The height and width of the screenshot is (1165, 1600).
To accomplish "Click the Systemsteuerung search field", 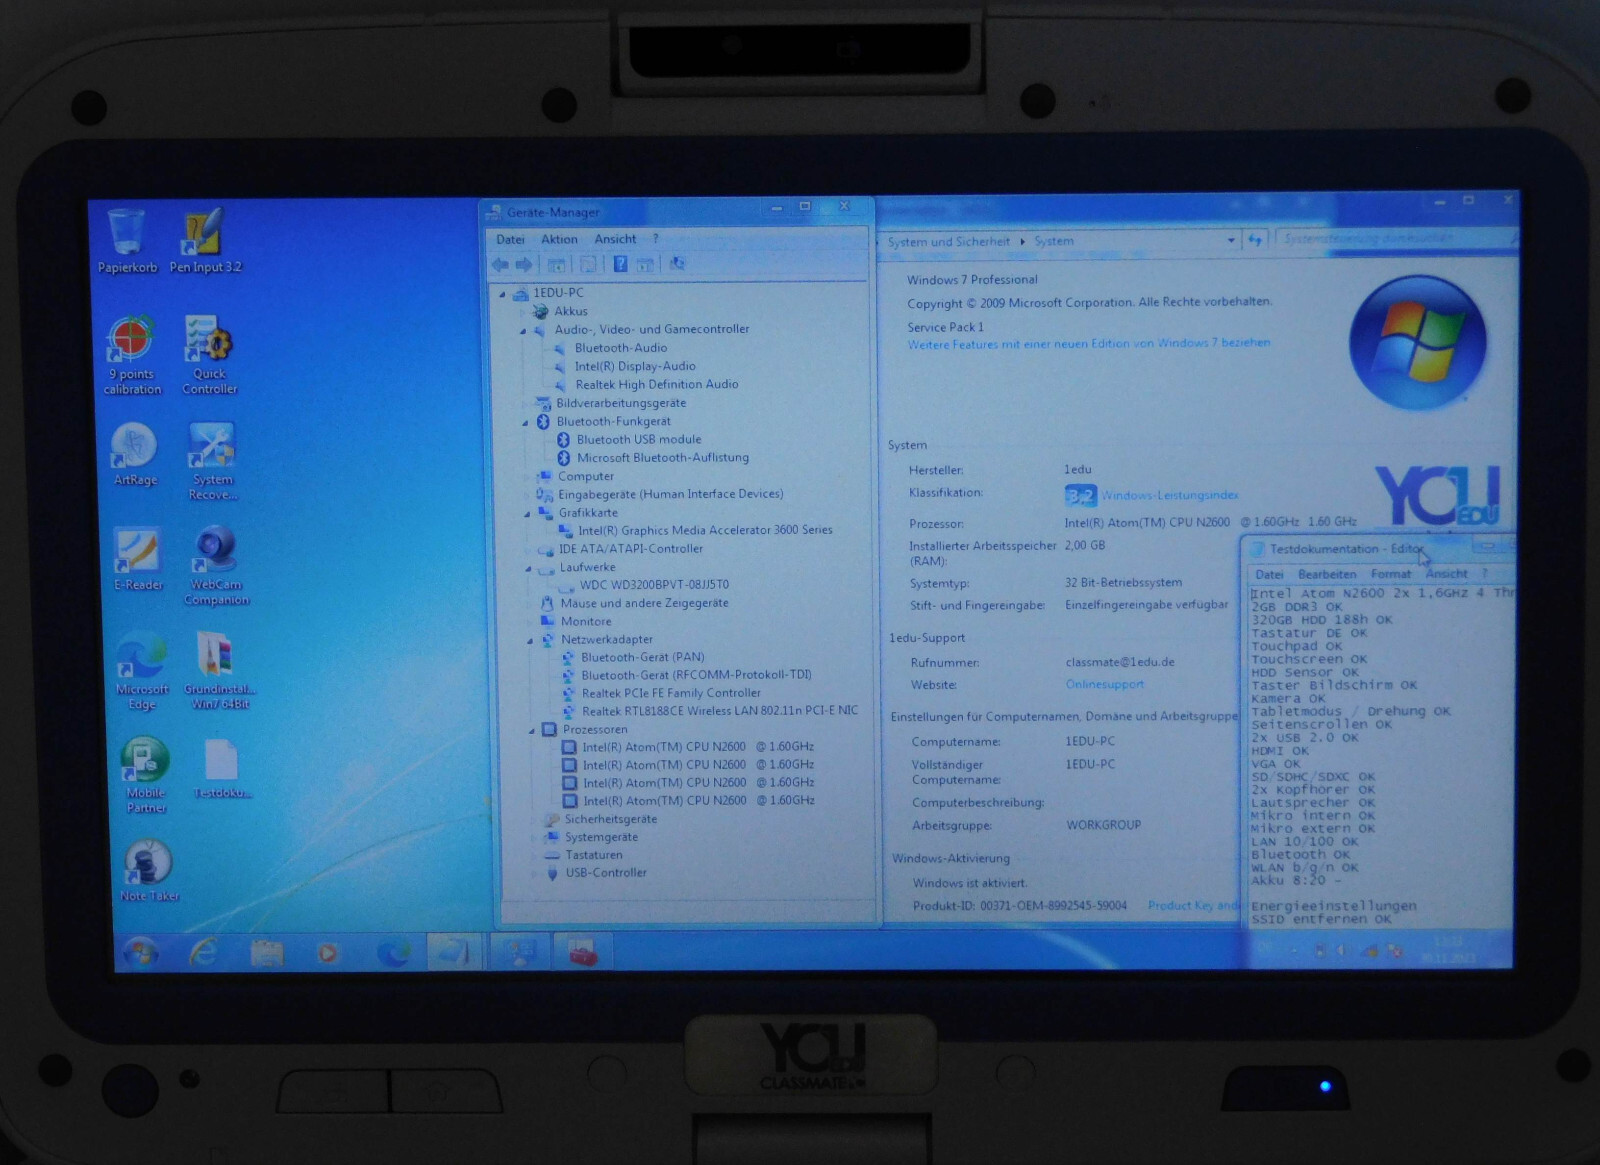I will 1396,238.
